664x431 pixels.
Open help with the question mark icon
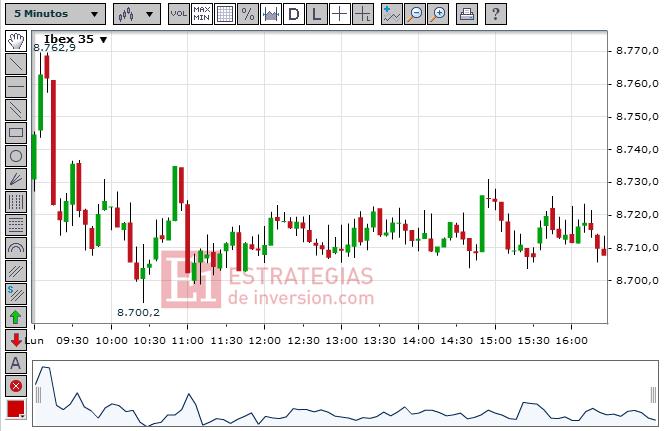click(495, 14)
